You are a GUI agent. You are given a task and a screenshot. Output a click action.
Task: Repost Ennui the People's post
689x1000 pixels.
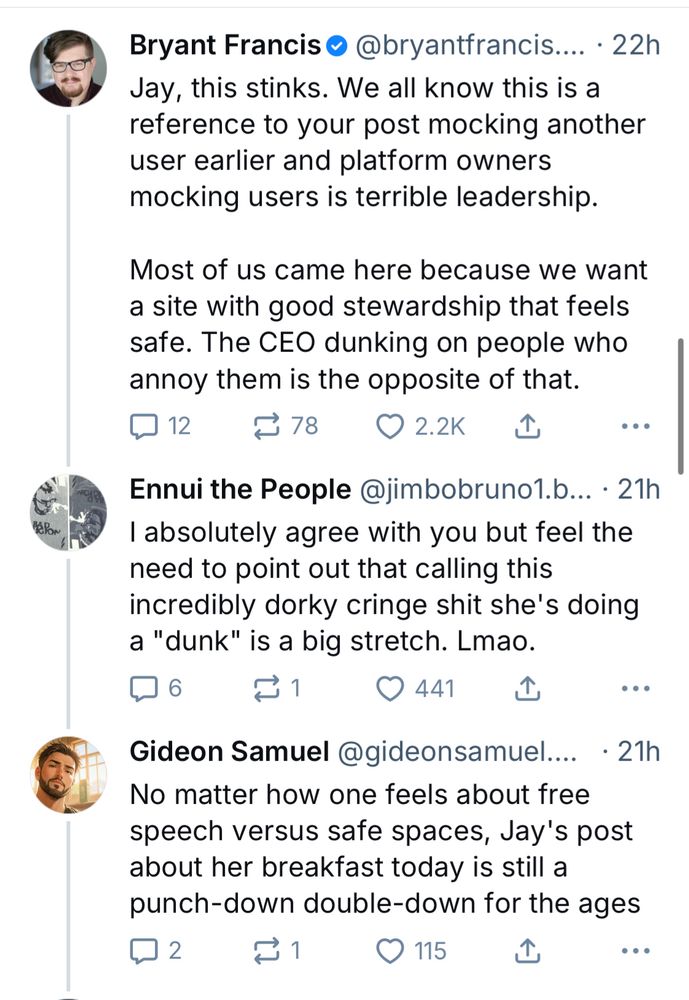pyautogui.click(x=268, y=688)
